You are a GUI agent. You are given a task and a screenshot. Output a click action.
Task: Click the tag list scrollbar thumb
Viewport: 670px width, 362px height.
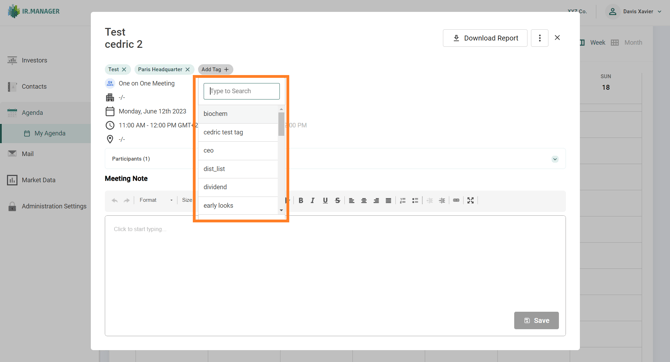click(281, 124)
